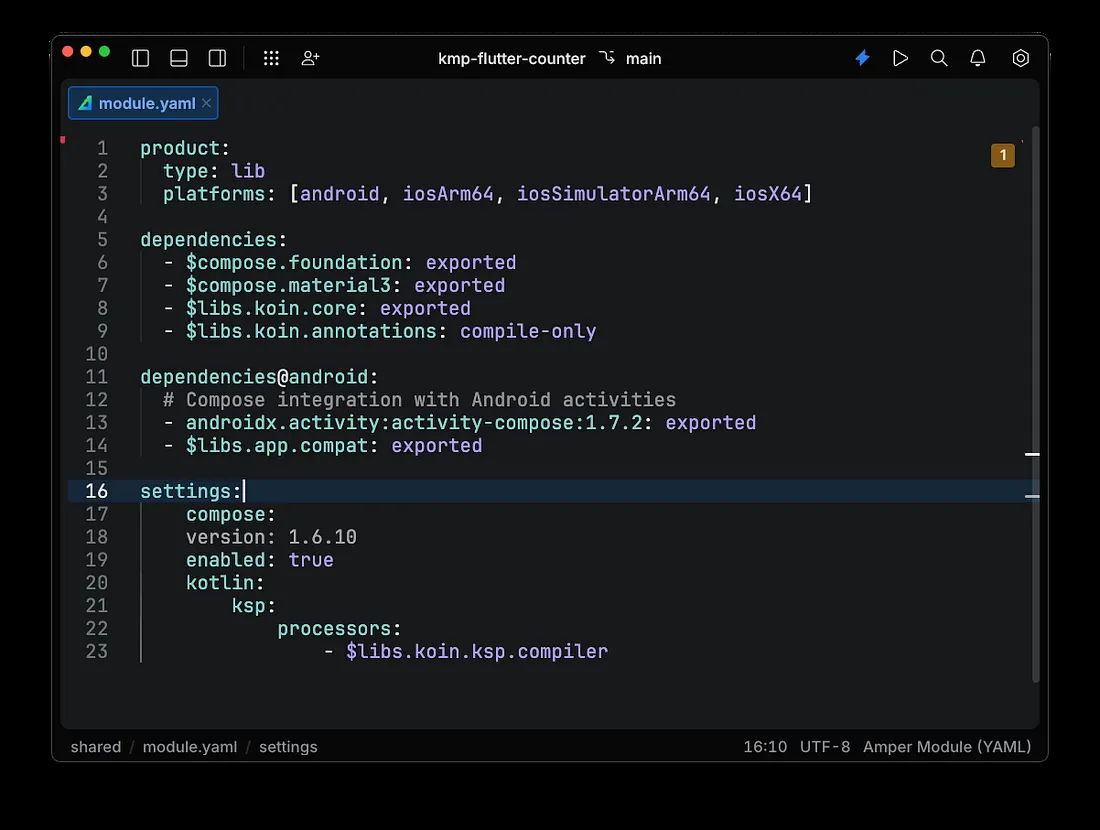The height and width of the screenshot is (830, 1100).
Task: Click the vertical editor scrollbar
Action: 1035,403
